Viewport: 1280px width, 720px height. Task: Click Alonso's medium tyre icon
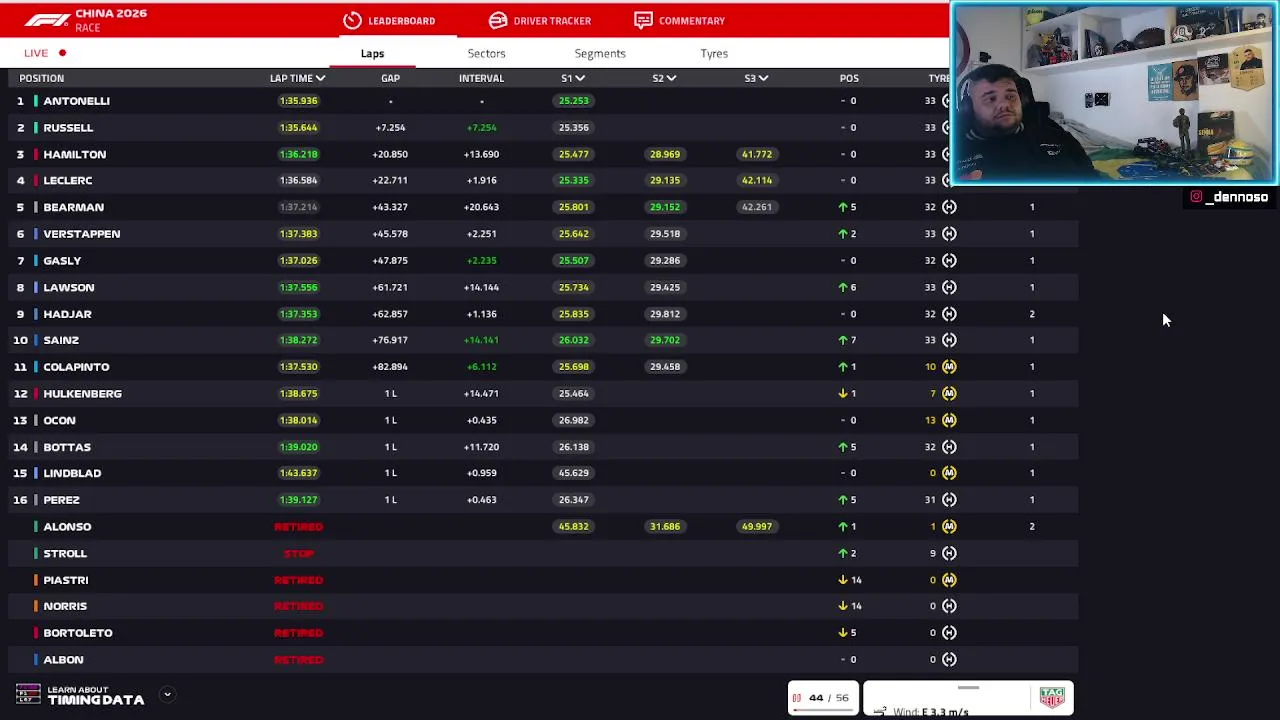(949, 526)
